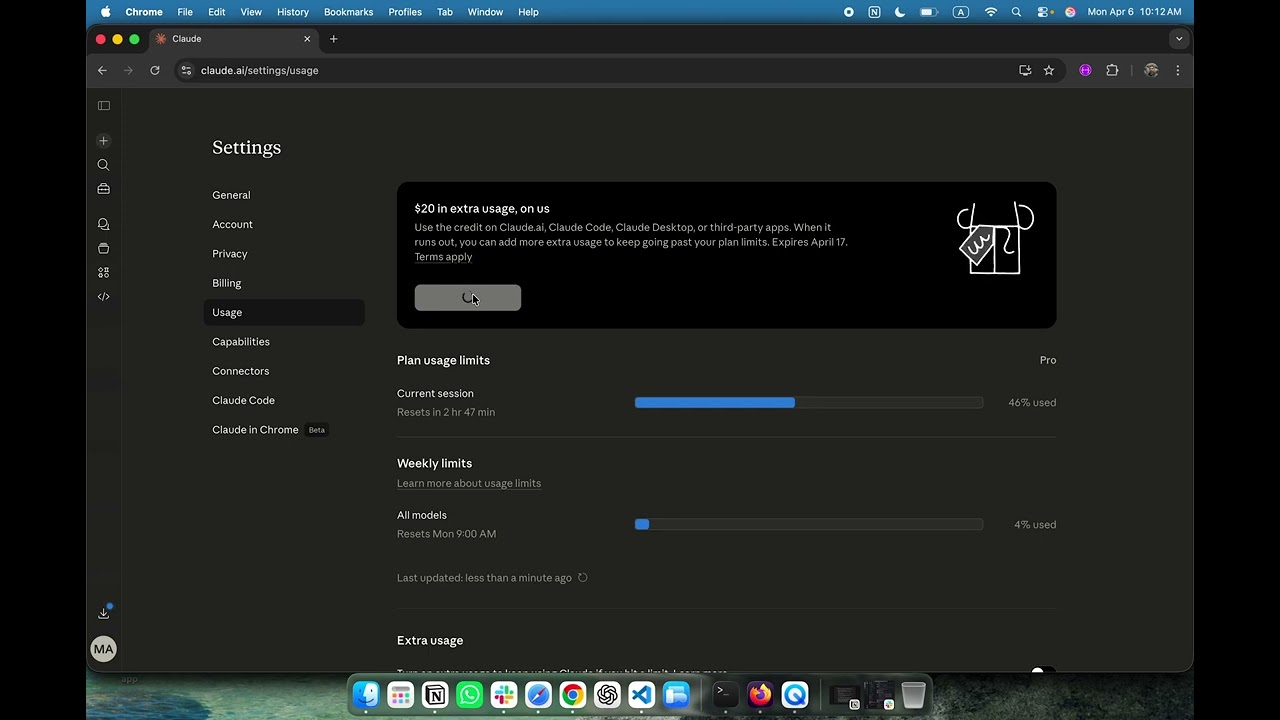This screenshot has width=1280, height=720.
Task: Open Notion from the Dock
Action: point(435,695)
